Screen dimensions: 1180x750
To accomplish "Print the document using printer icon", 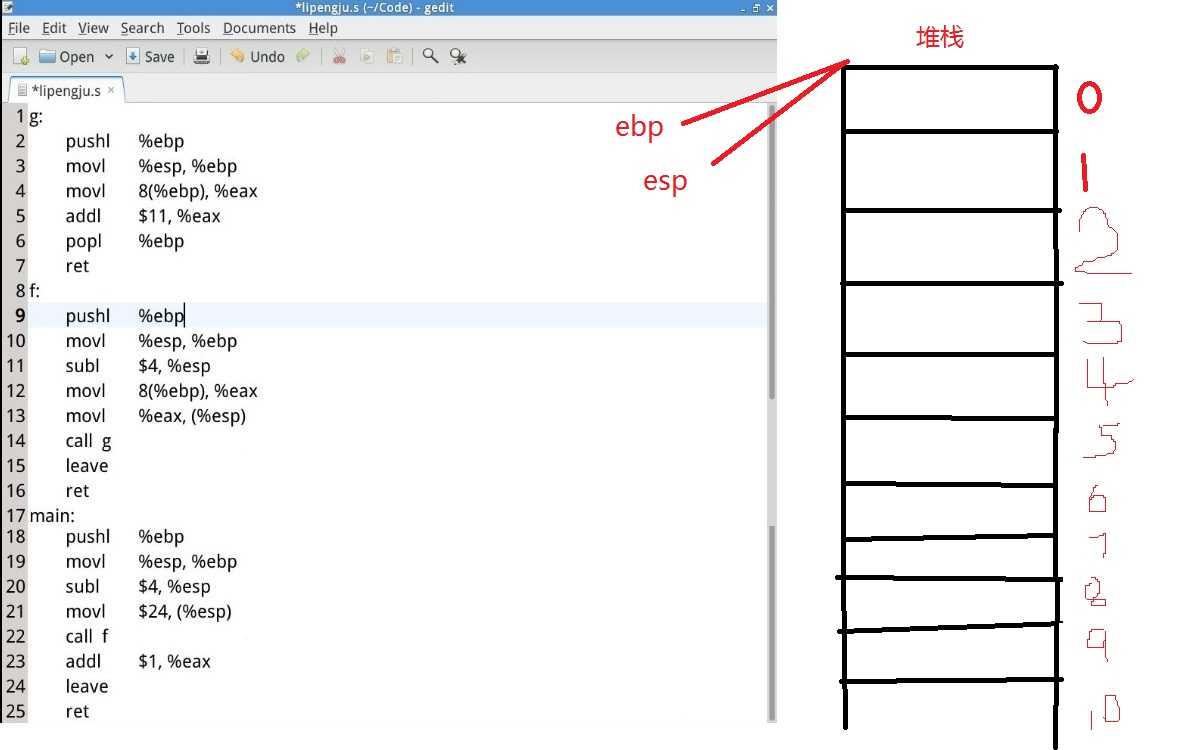I will tap(202, 56).
